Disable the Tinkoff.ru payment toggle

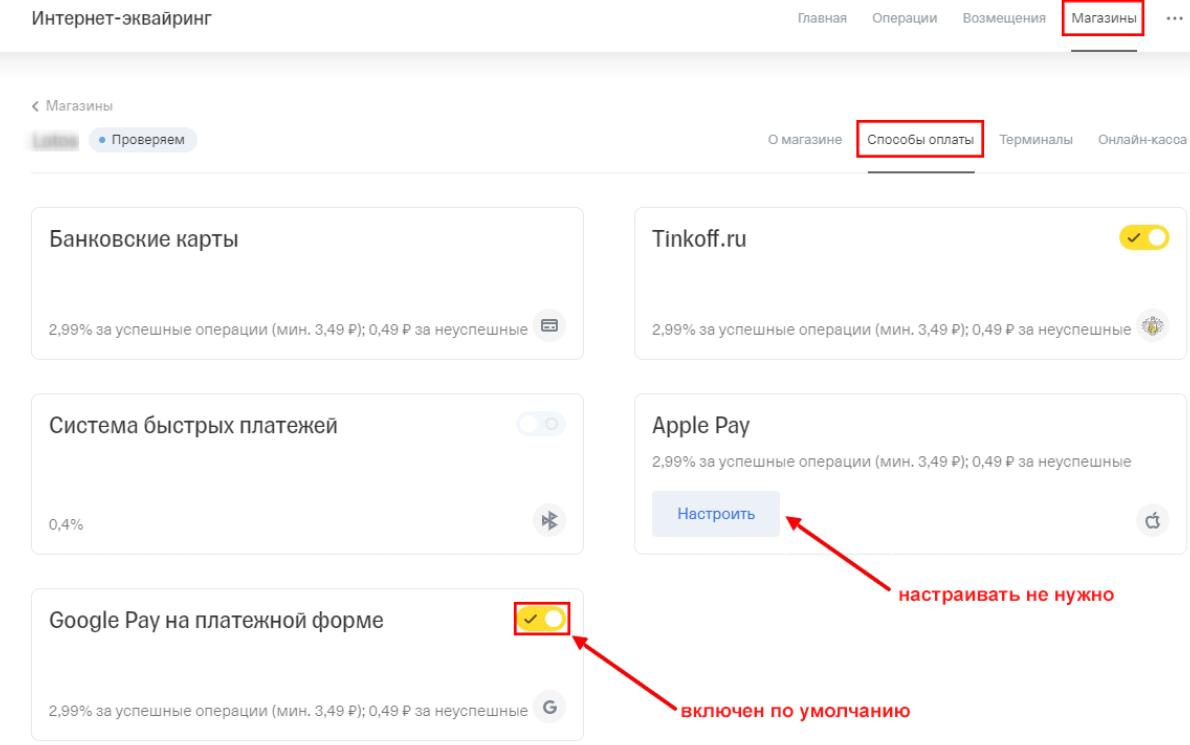pyautogui.click(x=1144, y=237)
